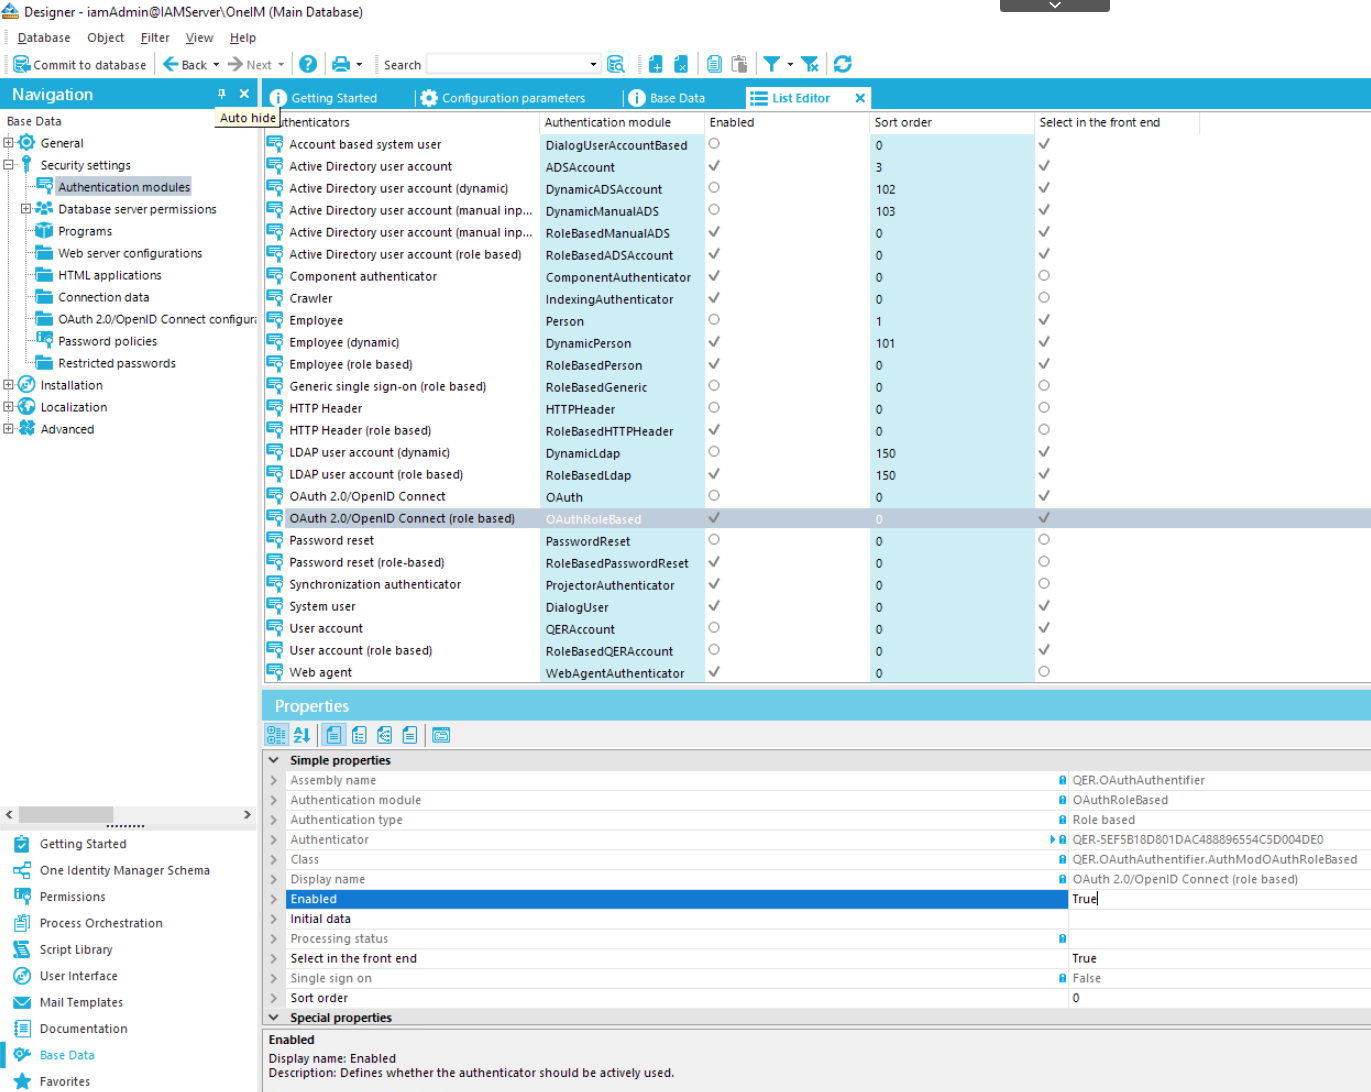Image resolution: width=1371 pixels, height=1092 pixels.
Task: Expand the Installation tree node
Action: pyautogui.click(x=8, y=384)
